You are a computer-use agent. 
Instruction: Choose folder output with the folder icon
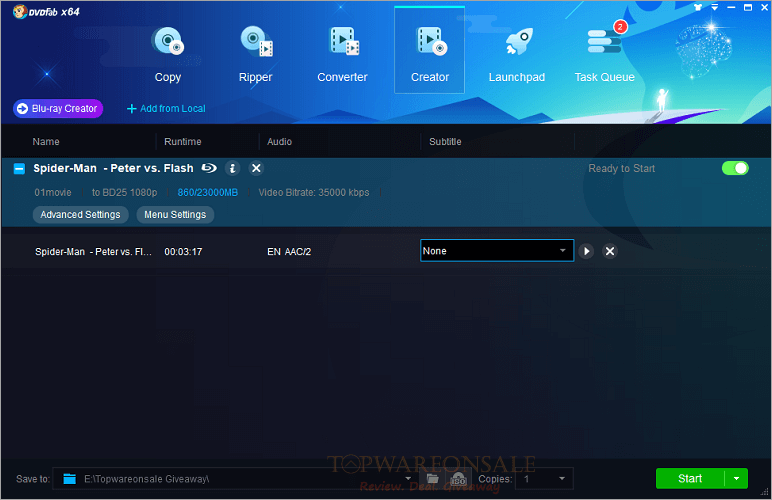coord(432,479)
